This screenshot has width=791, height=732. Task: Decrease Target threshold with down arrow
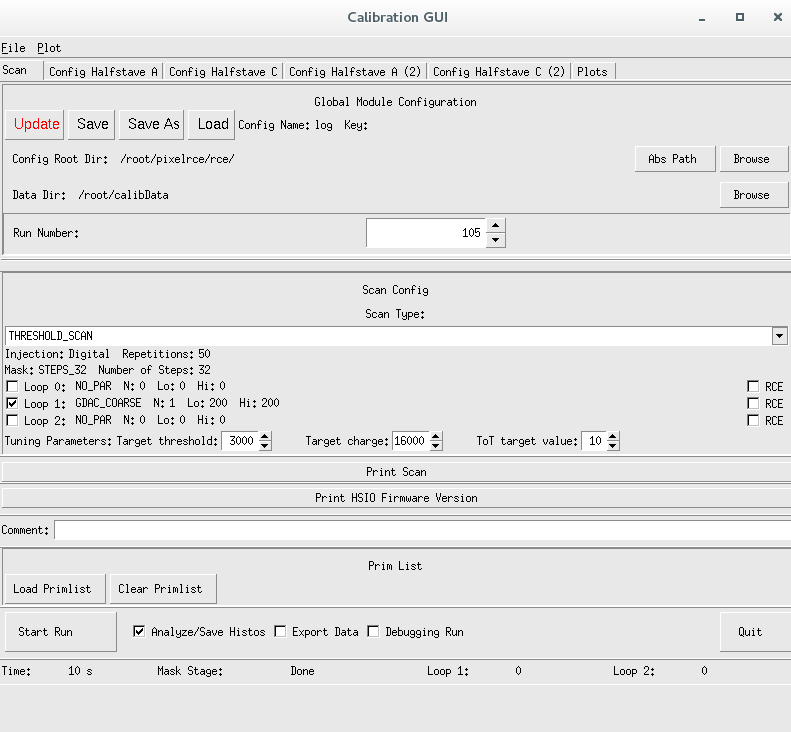tap(265, 446)
